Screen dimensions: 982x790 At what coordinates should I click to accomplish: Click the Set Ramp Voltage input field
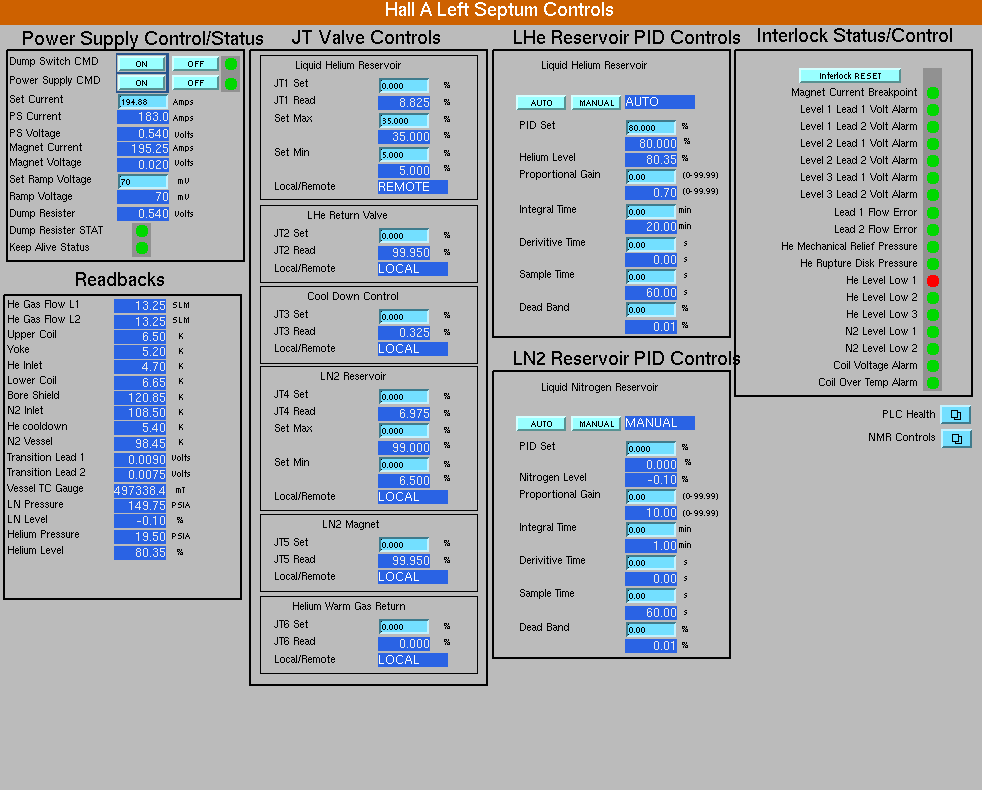pyautogui.click(x=143, y=182)
